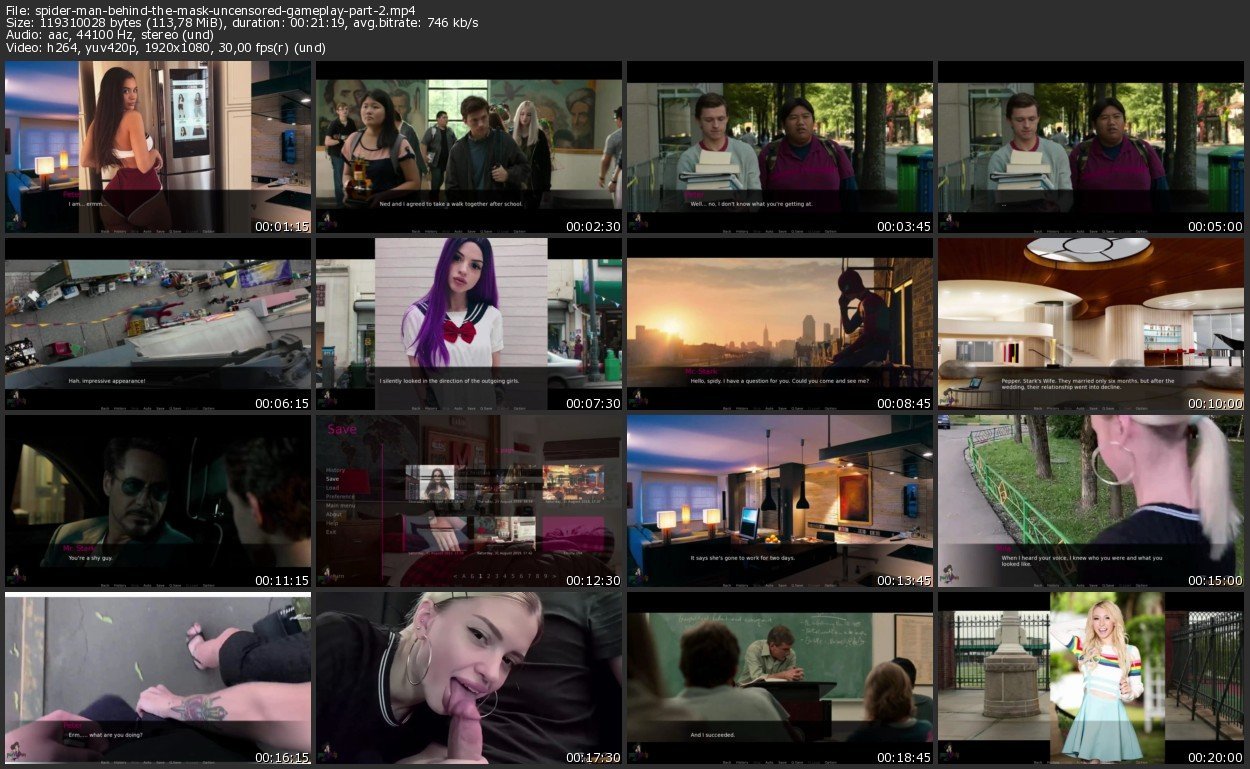
Task: Click the game logo icon in the 00:11:15 frame
Action: pyautogui.click(x=17, y=575)
